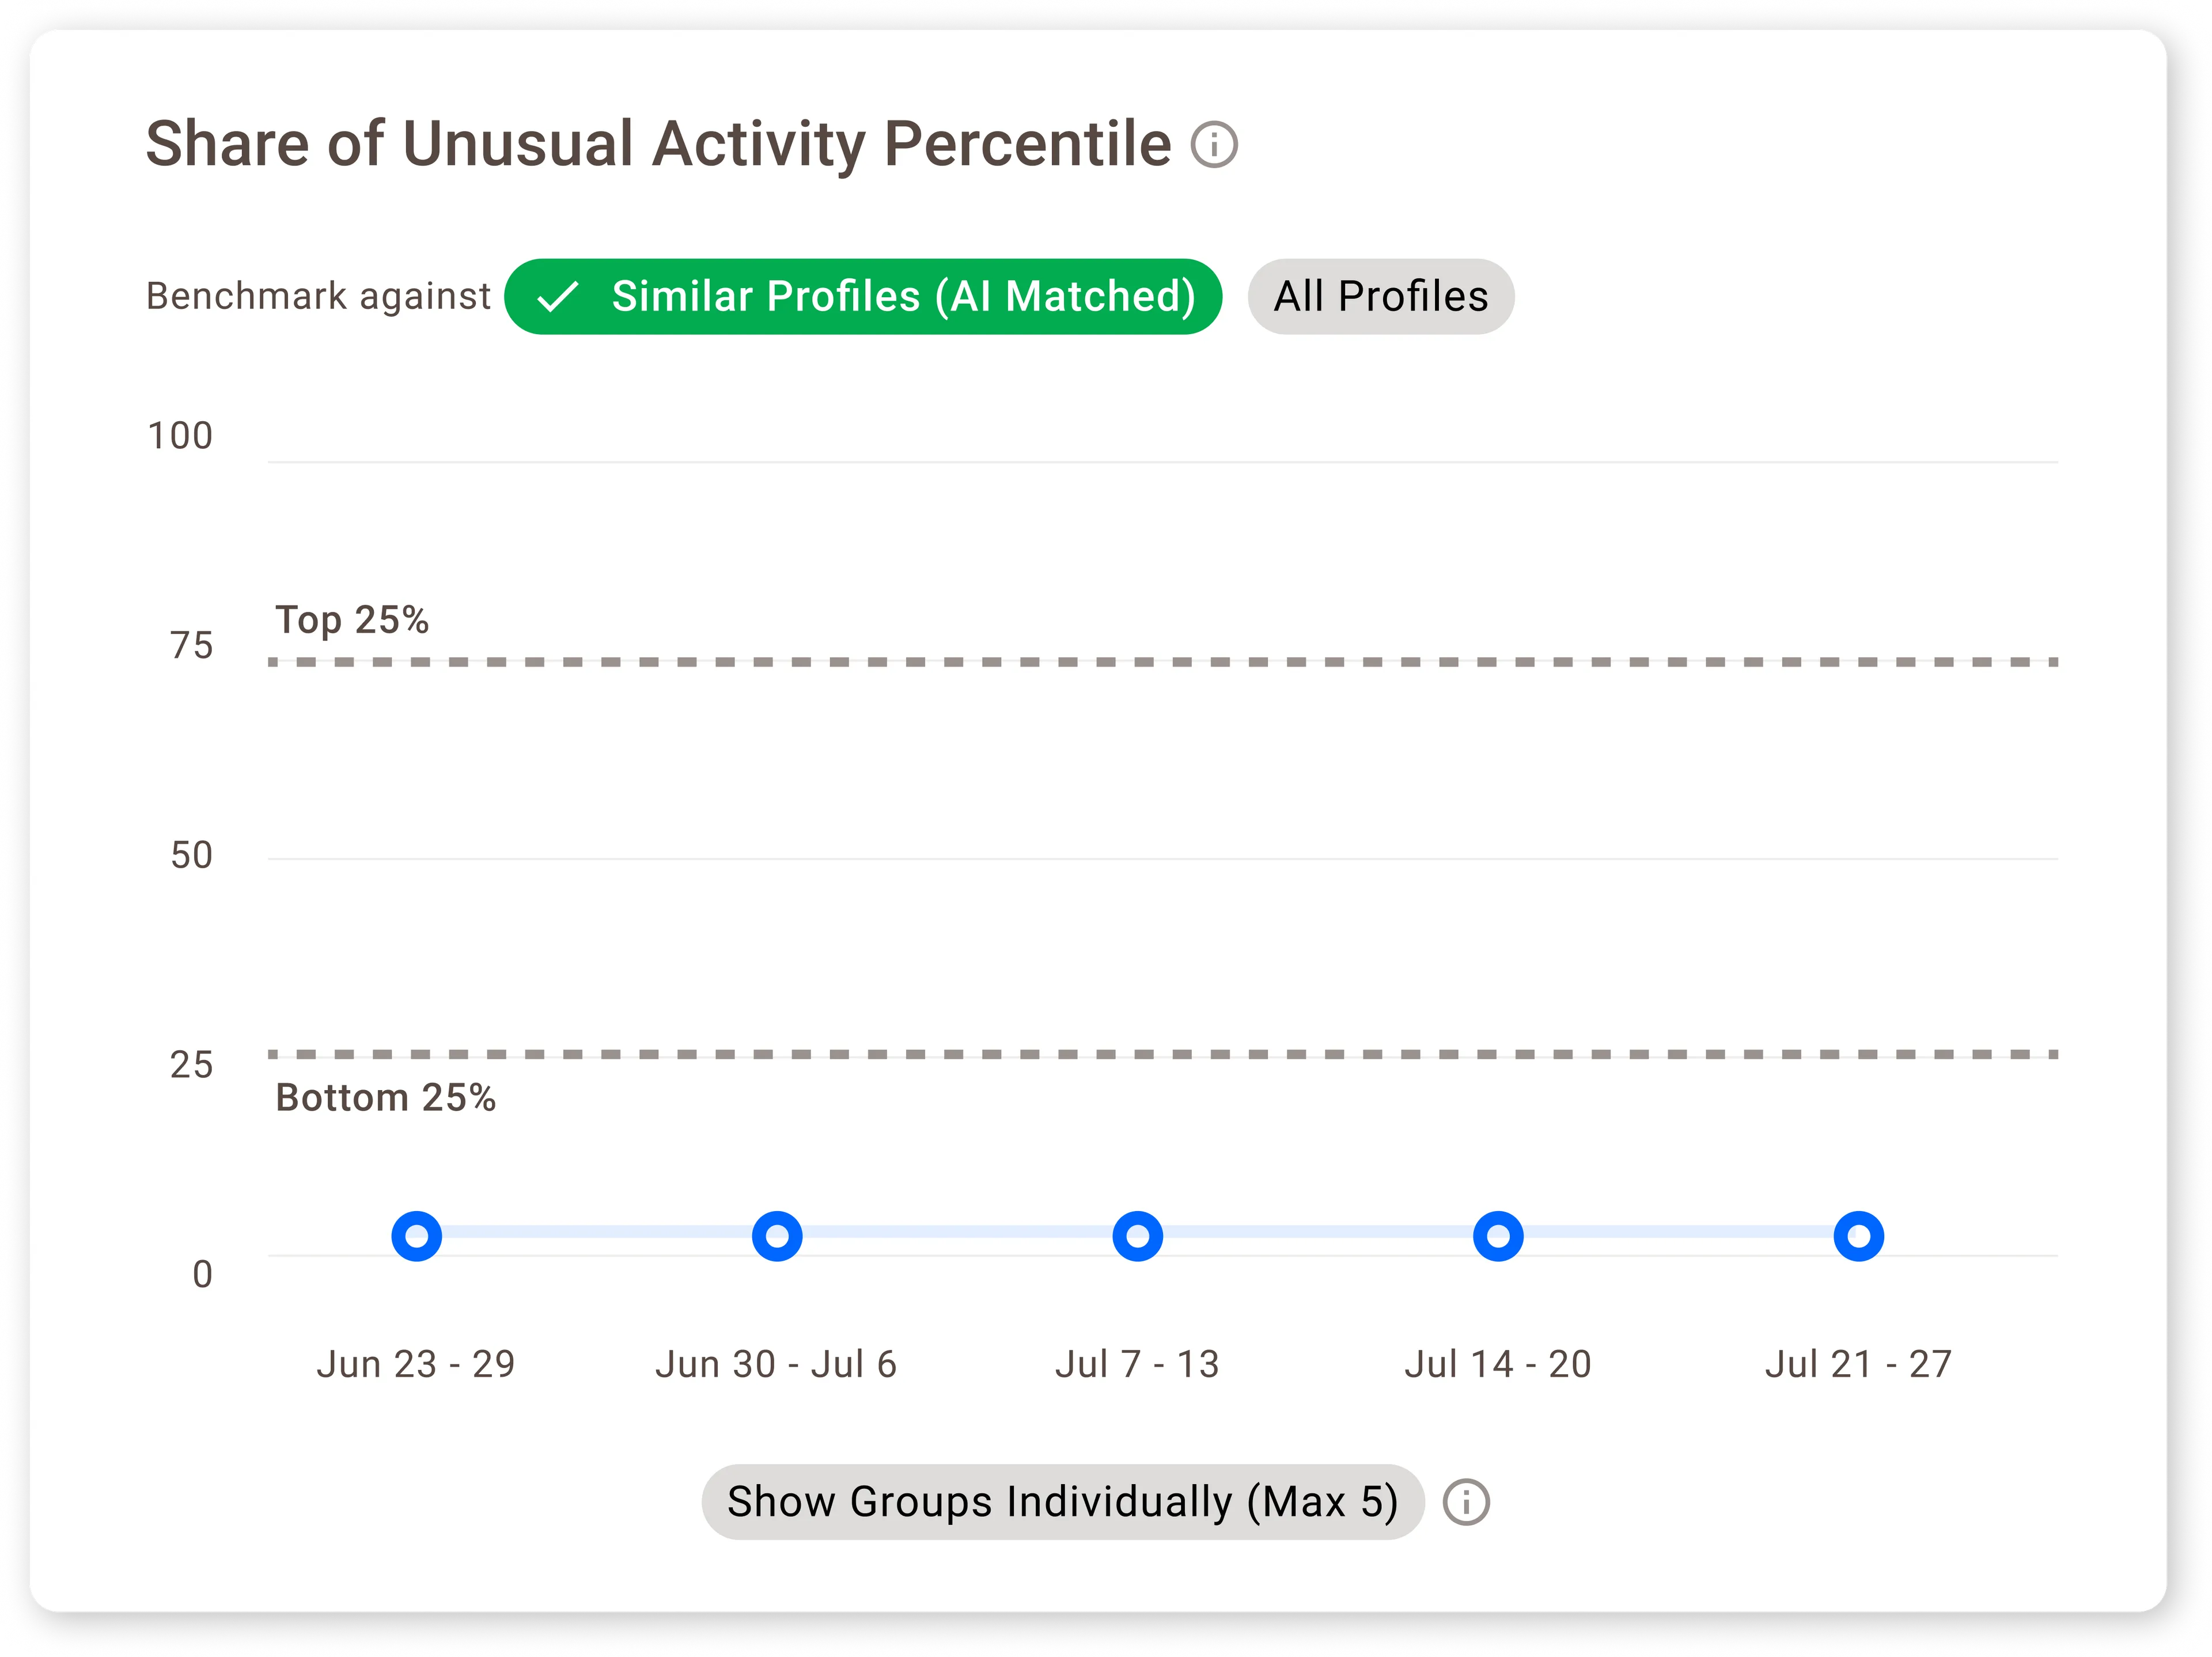Click the Jul 7 - 13 data point

coord(1138,1236)
